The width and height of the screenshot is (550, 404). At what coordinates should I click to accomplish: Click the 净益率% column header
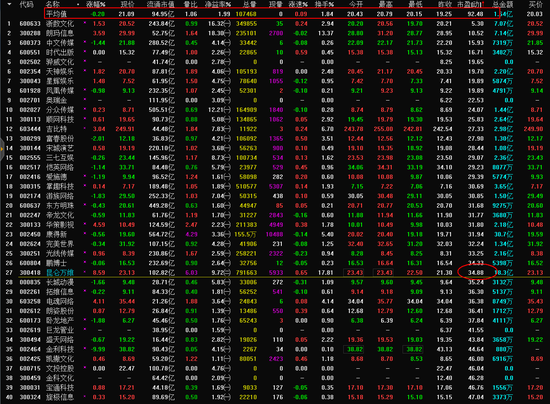point(218,4)
